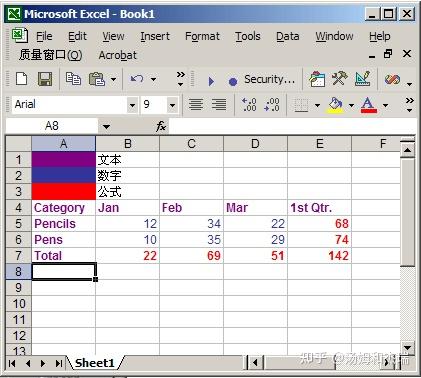The image size is (421, 378).
Task: Click the Copy icon in toolbar
Action: (x=73, y=79)
